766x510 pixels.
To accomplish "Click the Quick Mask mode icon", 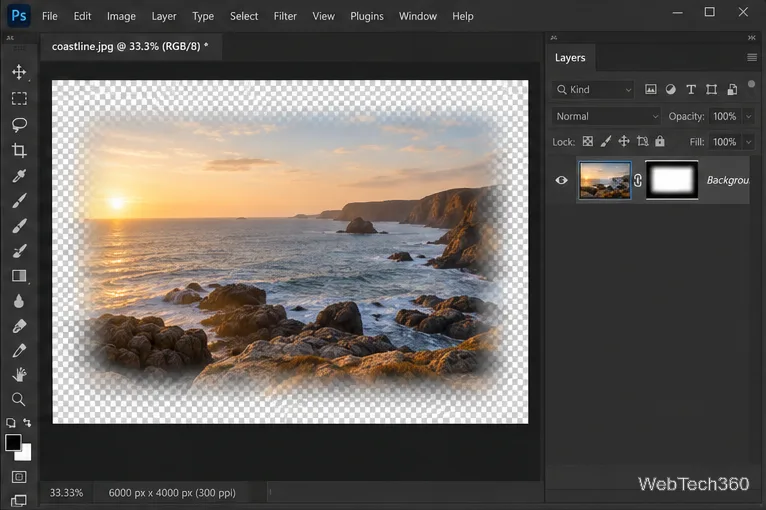I will pos(19,477).
